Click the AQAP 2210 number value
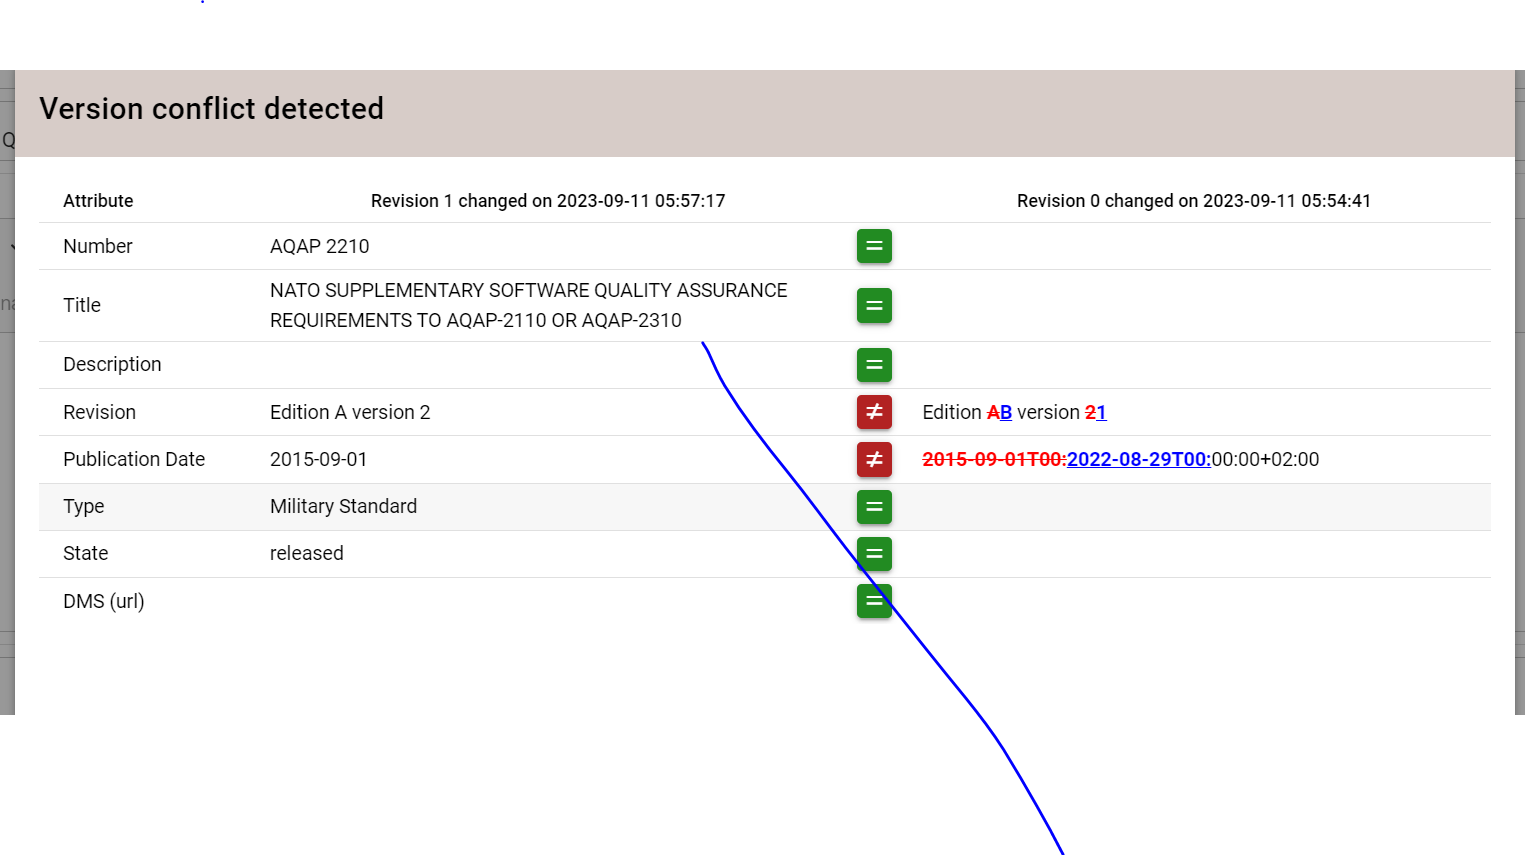The width and height of the screenshot is (1525, 855). [319, 246]
